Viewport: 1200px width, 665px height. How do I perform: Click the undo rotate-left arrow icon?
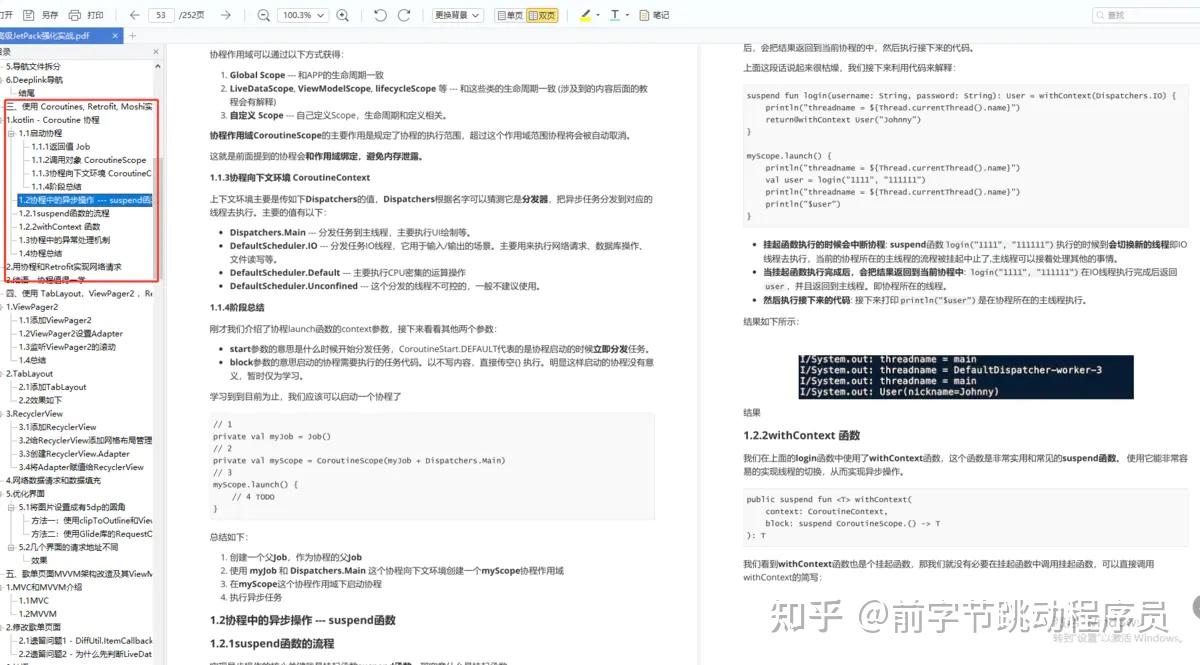pyautogui.click(x=378, y=15)
